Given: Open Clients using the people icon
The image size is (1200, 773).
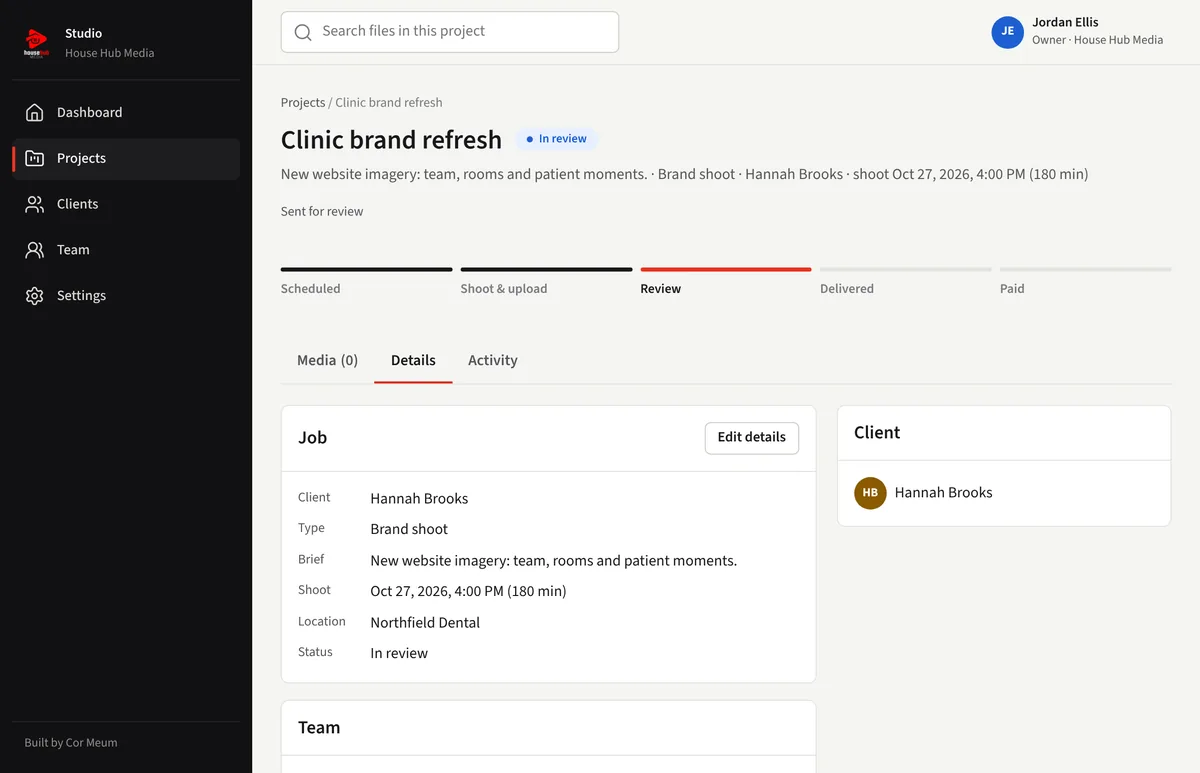Looking at the screenshot, I should (x=35, y=204).
